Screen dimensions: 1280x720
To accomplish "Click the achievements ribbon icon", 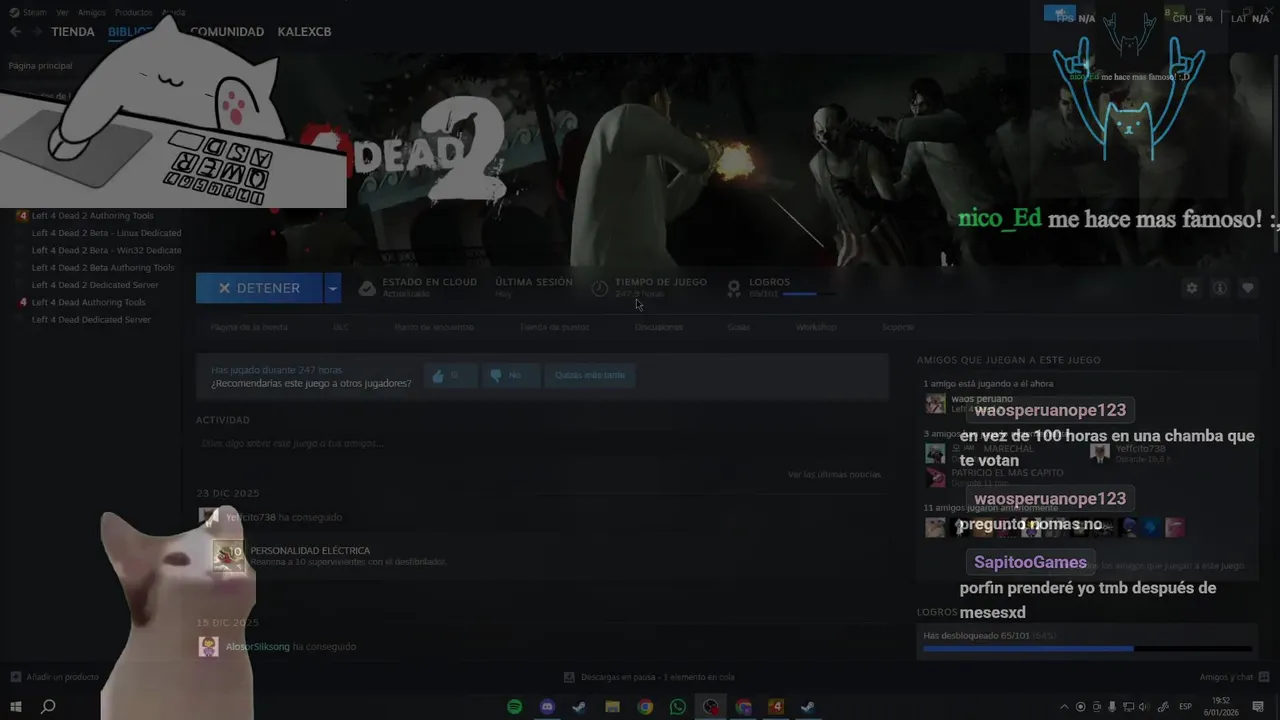I will point(733,288).
